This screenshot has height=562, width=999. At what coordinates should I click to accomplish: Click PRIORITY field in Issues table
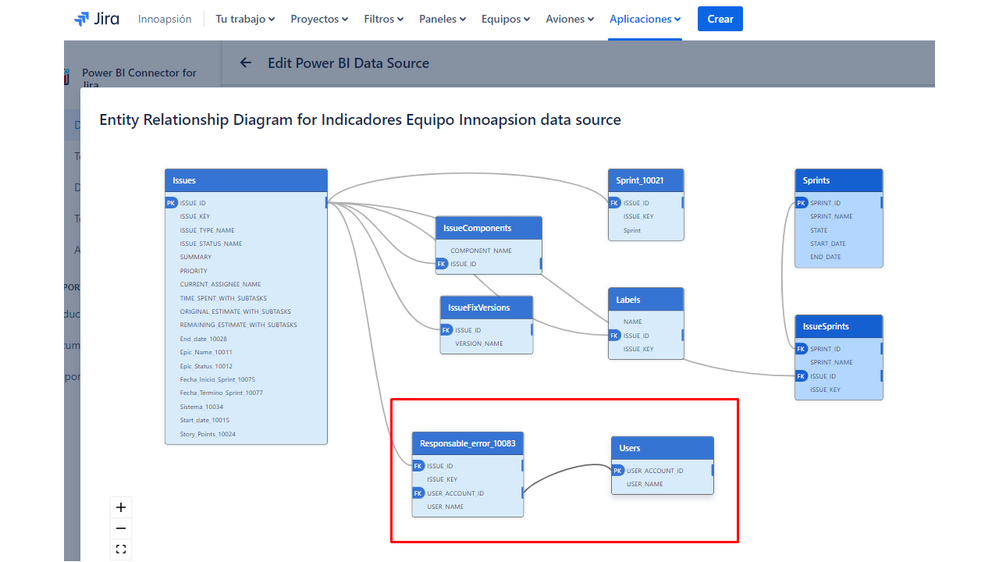pyautogui.click(x=194, y=271)
